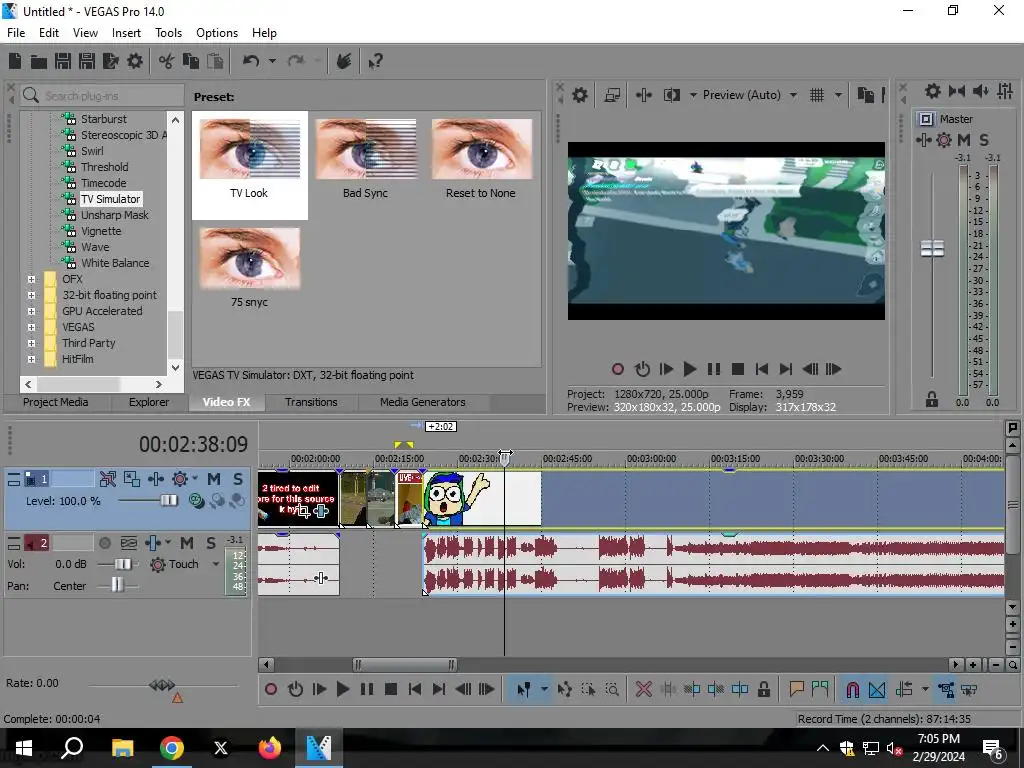The width and height of the screenshot is (1024, 768).
Task: Open preview window Project Video Properties gear
Action: point(580,95)
